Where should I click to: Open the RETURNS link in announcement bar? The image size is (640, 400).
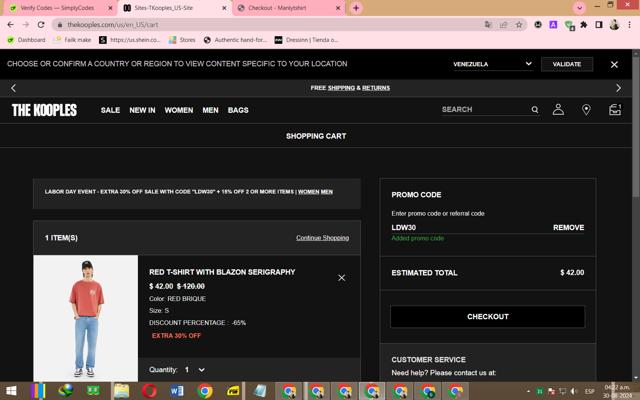pyautogui.click(x=376, y=88)
